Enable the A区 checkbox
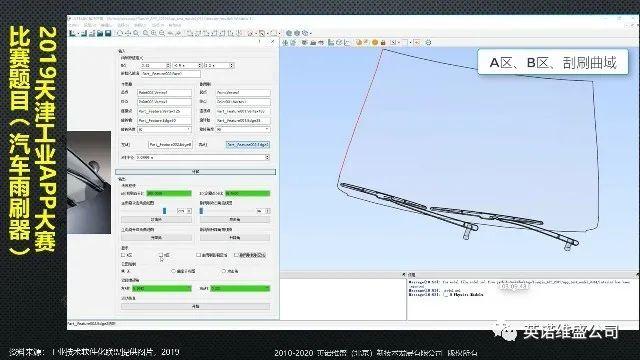The width and height of the screenshot is (640, 360). [123, 255]
